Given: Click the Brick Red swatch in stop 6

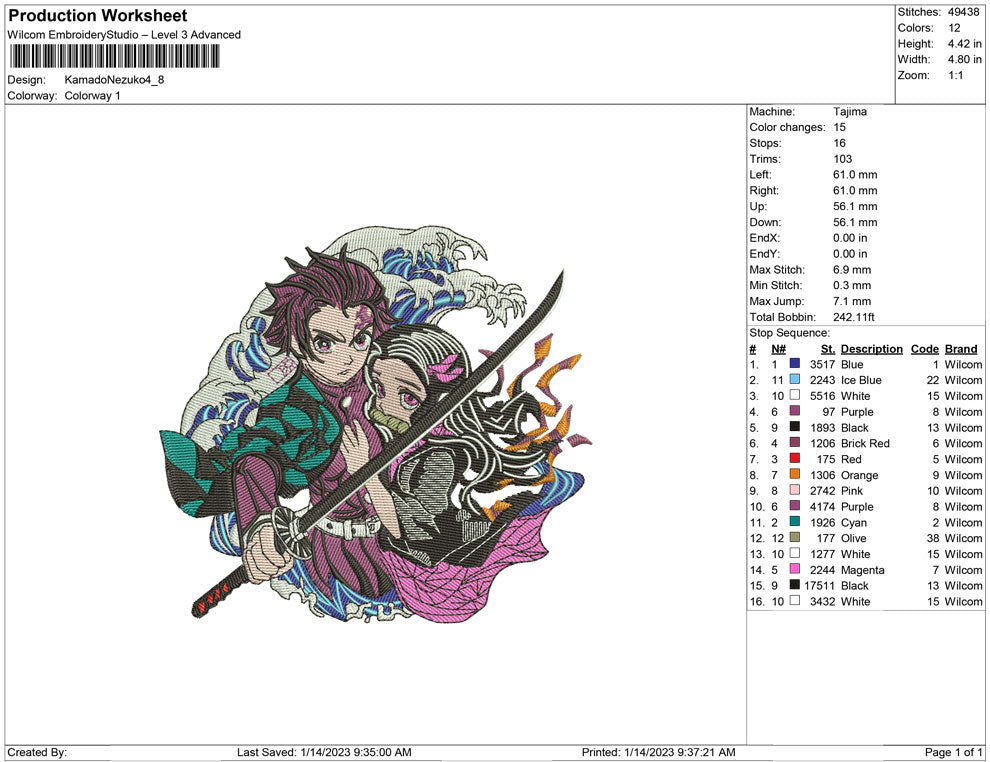Looking at the screenshot, I should [794, 443].
